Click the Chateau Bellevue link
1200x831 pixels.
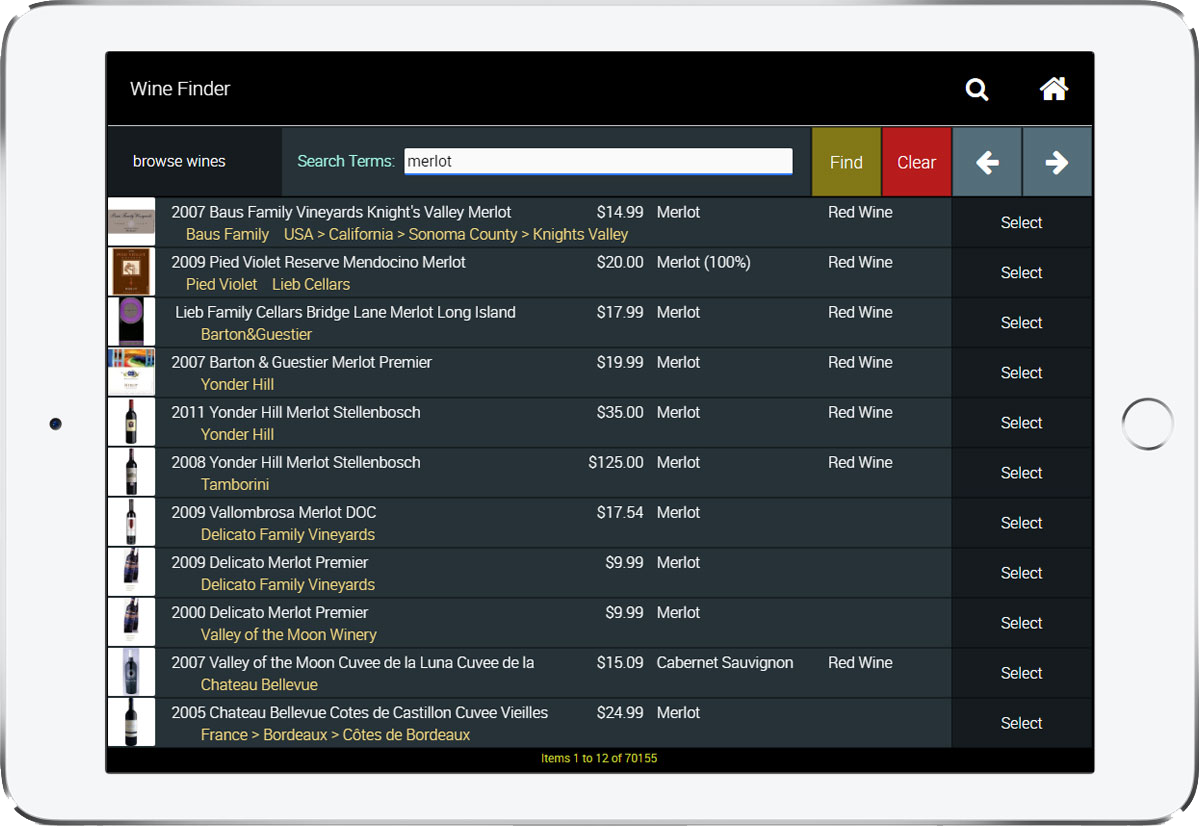point(259,684)
